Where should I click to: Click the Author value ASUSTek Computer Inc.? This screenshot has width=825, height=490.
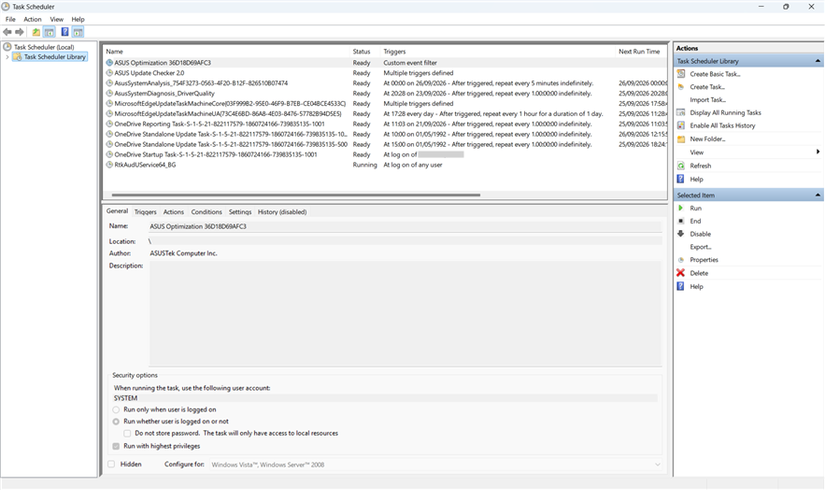click(183, 253)
